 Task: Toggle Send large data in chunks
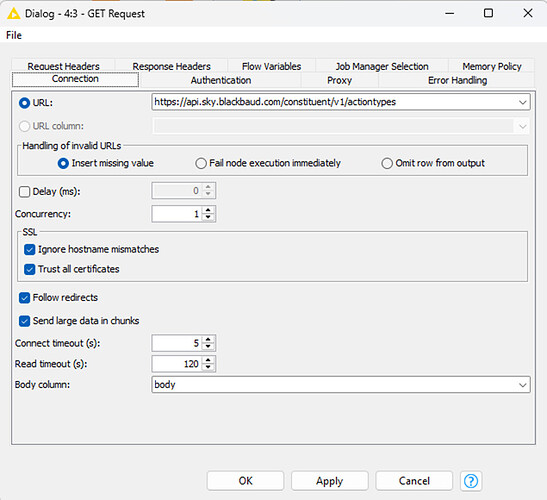click(24, 321)
